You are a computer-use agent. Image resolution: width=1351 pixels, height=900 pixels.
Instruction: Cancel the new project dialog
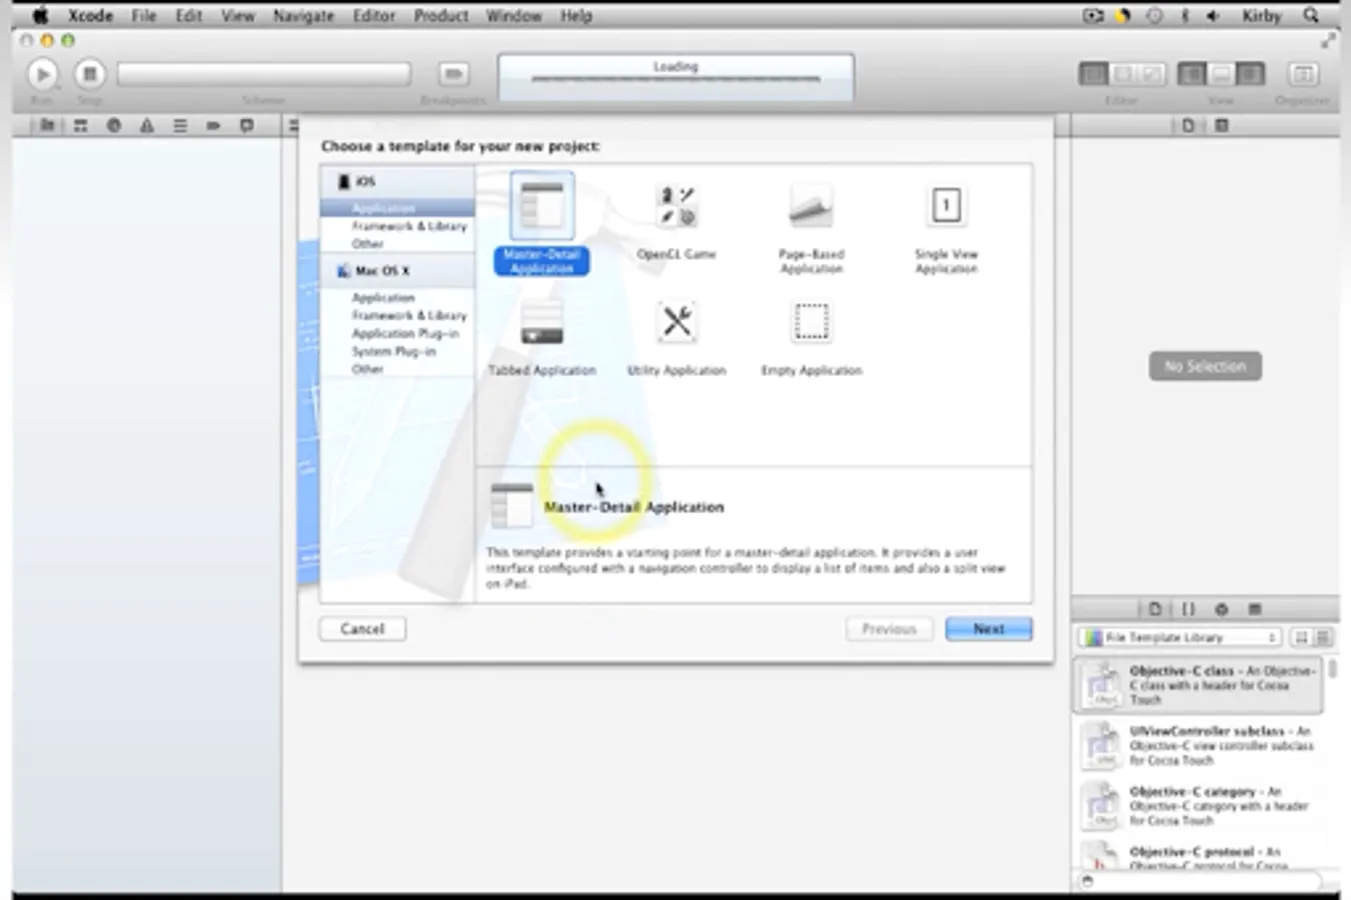[362, 628]
